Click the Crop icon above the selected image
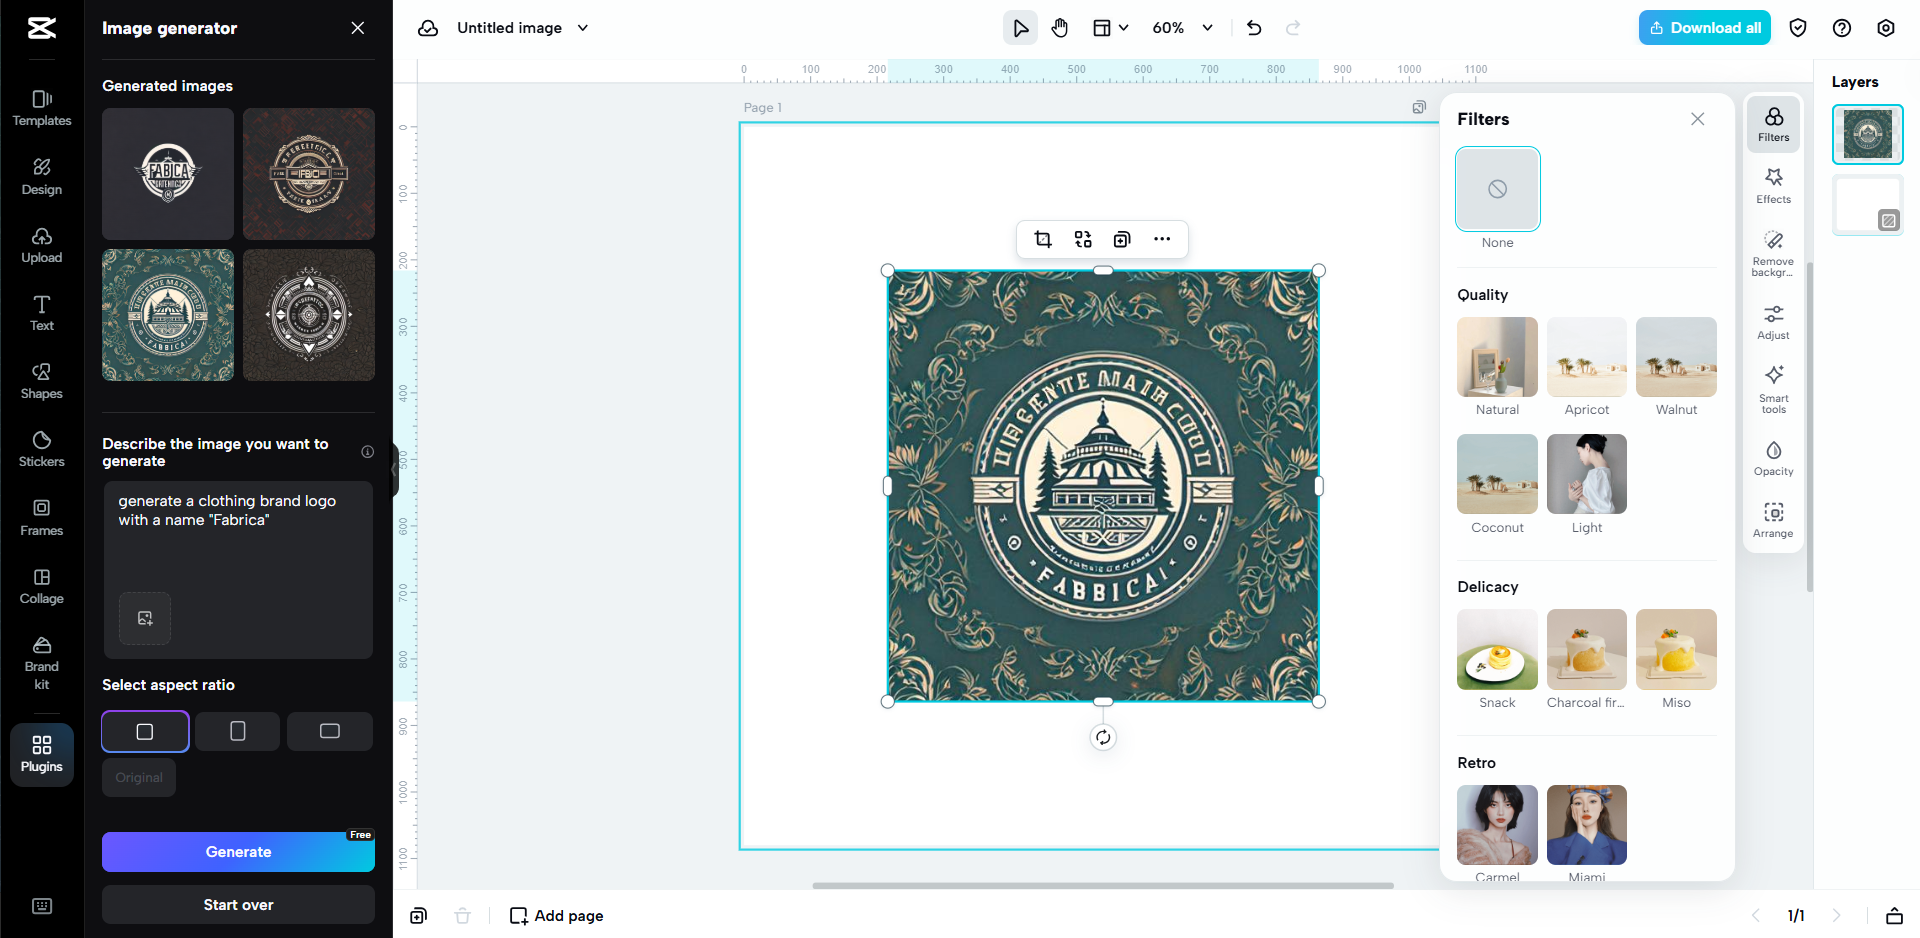 pos(1043,239)
